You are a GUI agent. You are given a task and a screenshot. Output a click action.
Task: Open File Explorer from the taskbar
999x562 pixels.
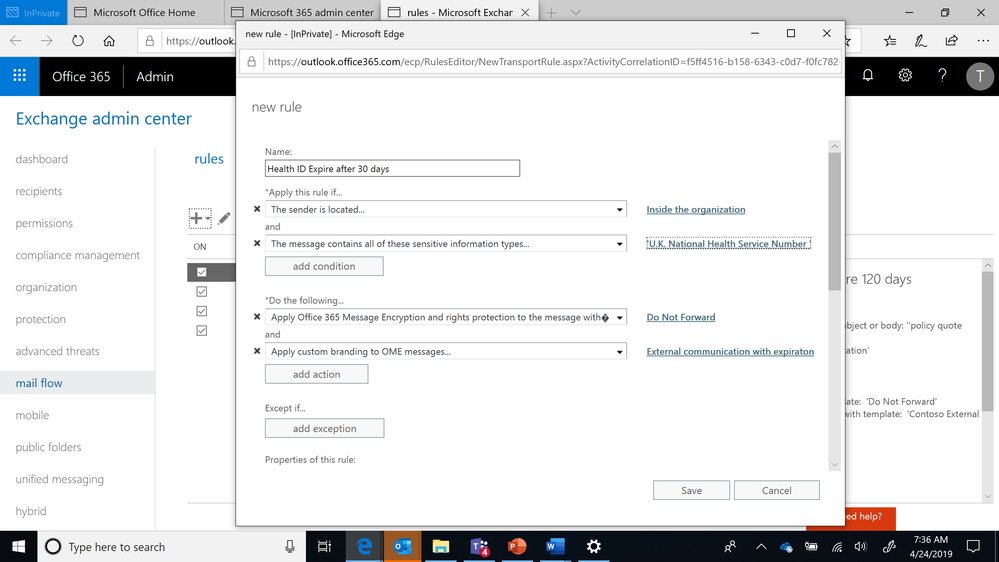click(x=440, y=546)
